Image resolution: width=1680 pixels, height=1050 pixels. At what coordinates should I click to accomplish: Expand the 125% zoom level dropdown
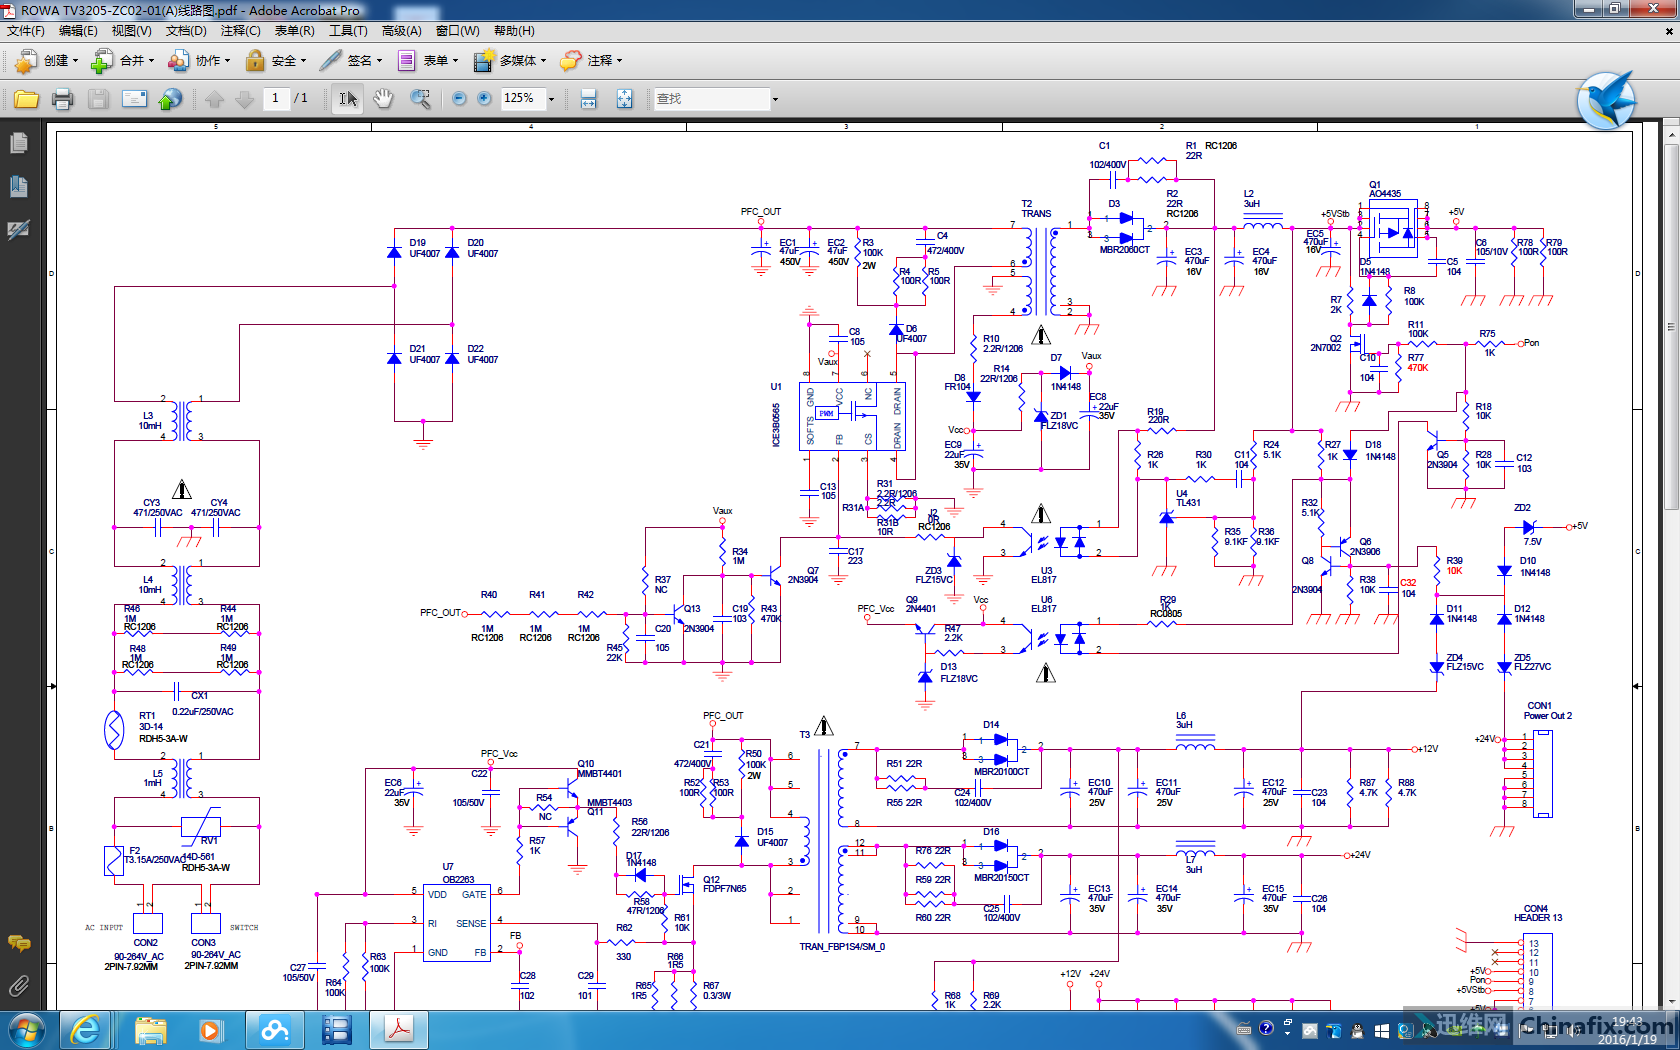(551, 99)
